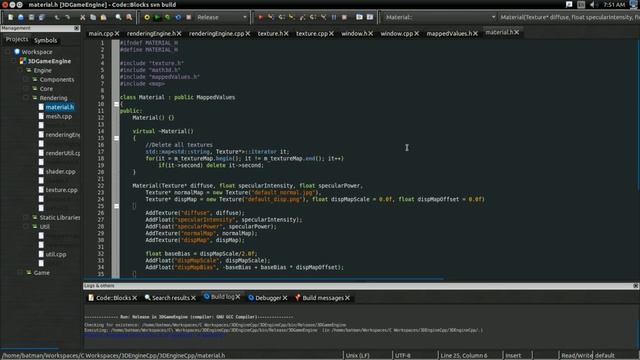Screen dimensions: 640x360
Task: Rebuild the project
Action: [178, 17]
